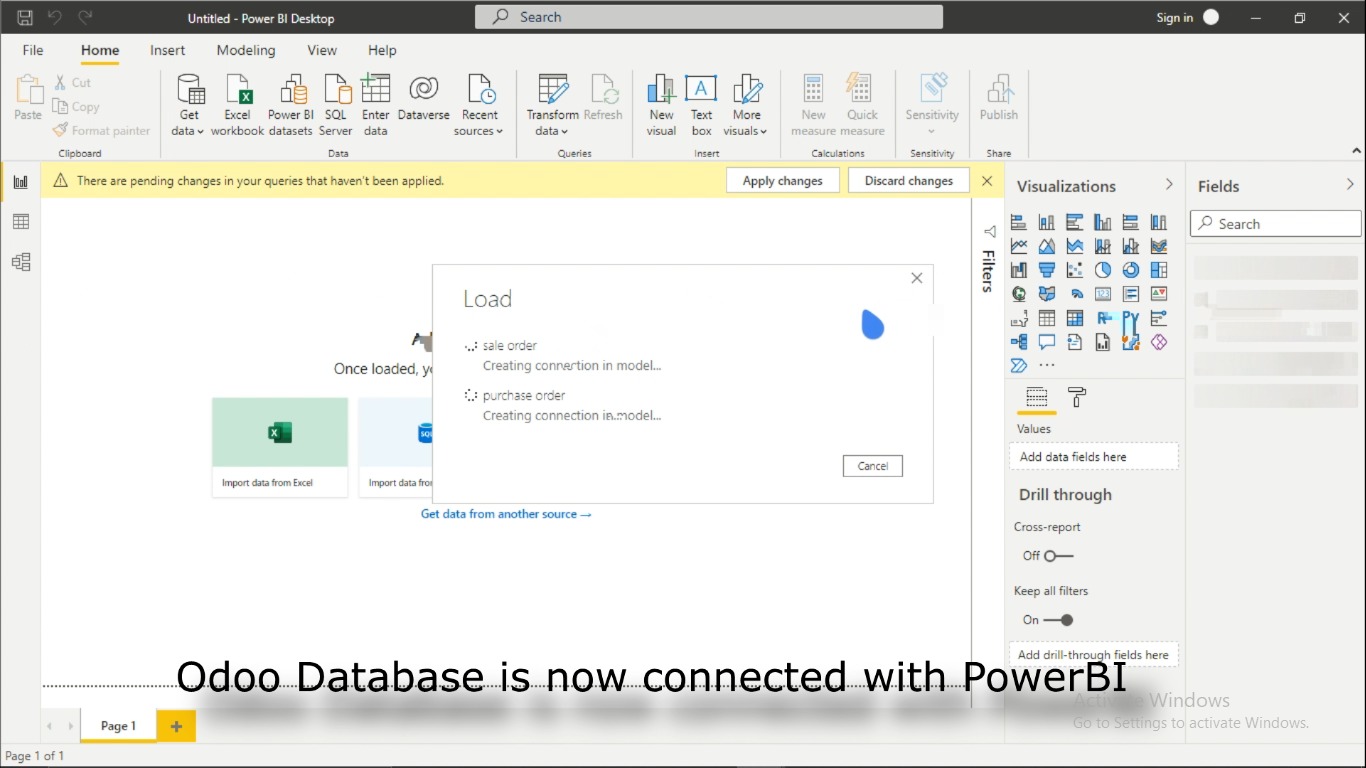This screenshot has height=768, width=1366.
Task: Select the line chart visual
Action: click(x=1019, y=246)
